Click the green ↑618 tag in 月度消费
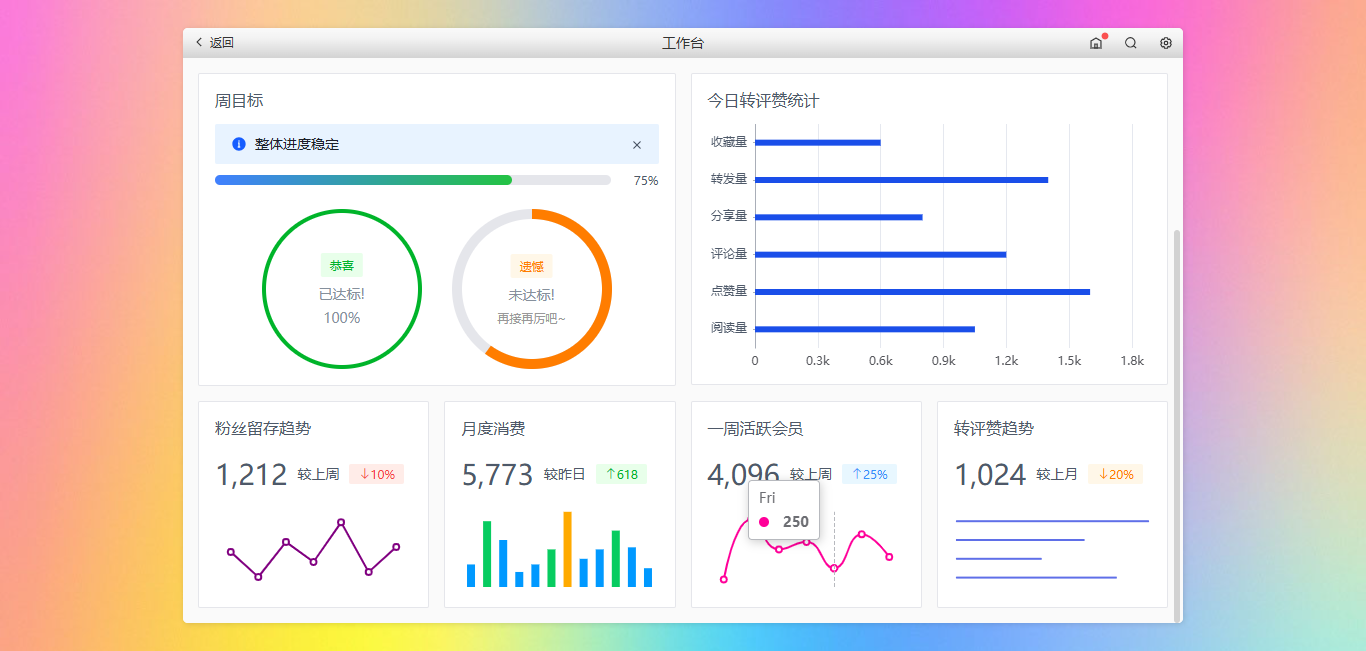This screenshot has height=651, width=1366. point(621,474)
